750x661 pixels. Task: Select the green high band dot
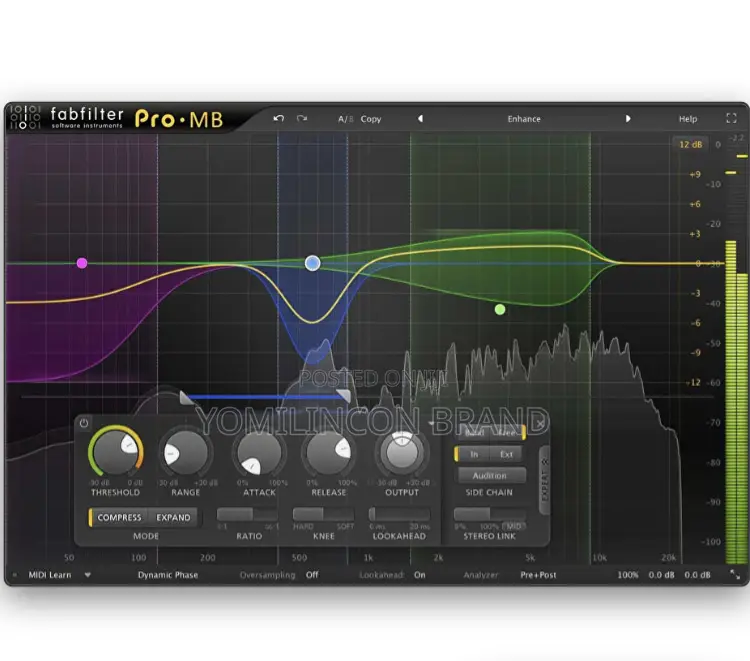(x=500, y=309)
